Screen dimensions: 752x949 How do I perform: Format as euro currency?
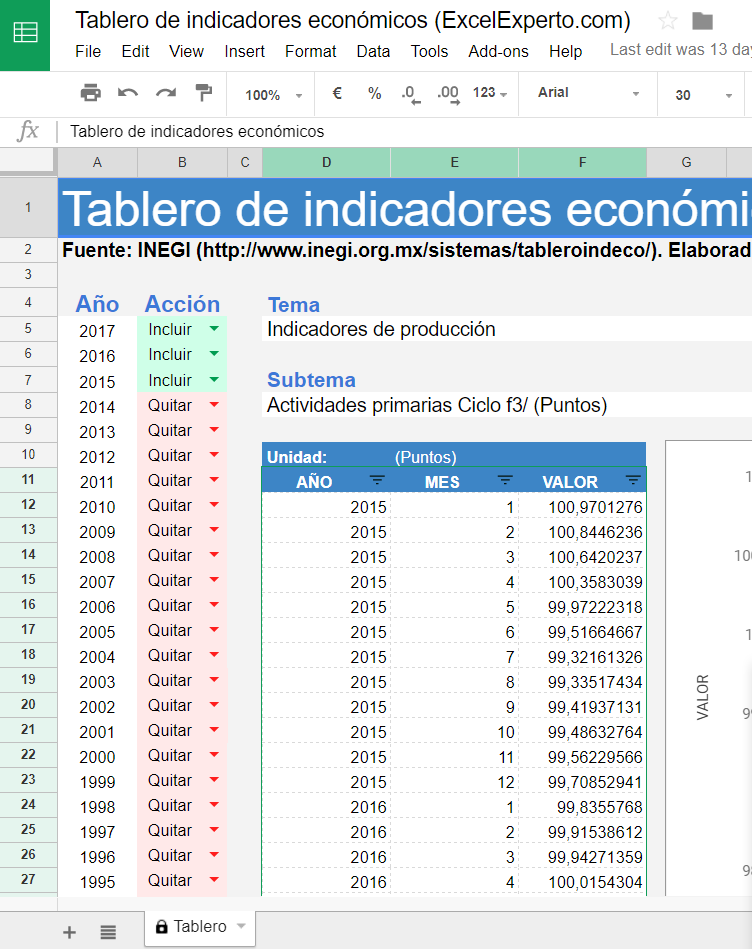click(x=337, y=93)
